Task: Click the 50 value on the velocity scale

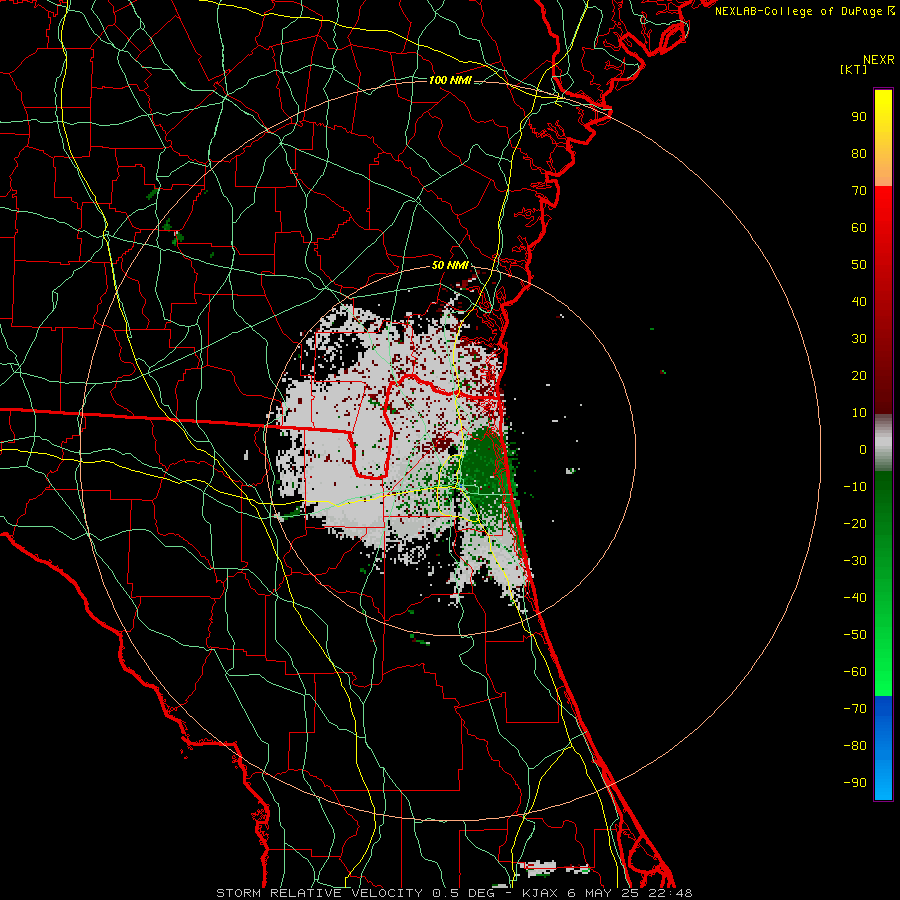Action: [x=859, y=265]
